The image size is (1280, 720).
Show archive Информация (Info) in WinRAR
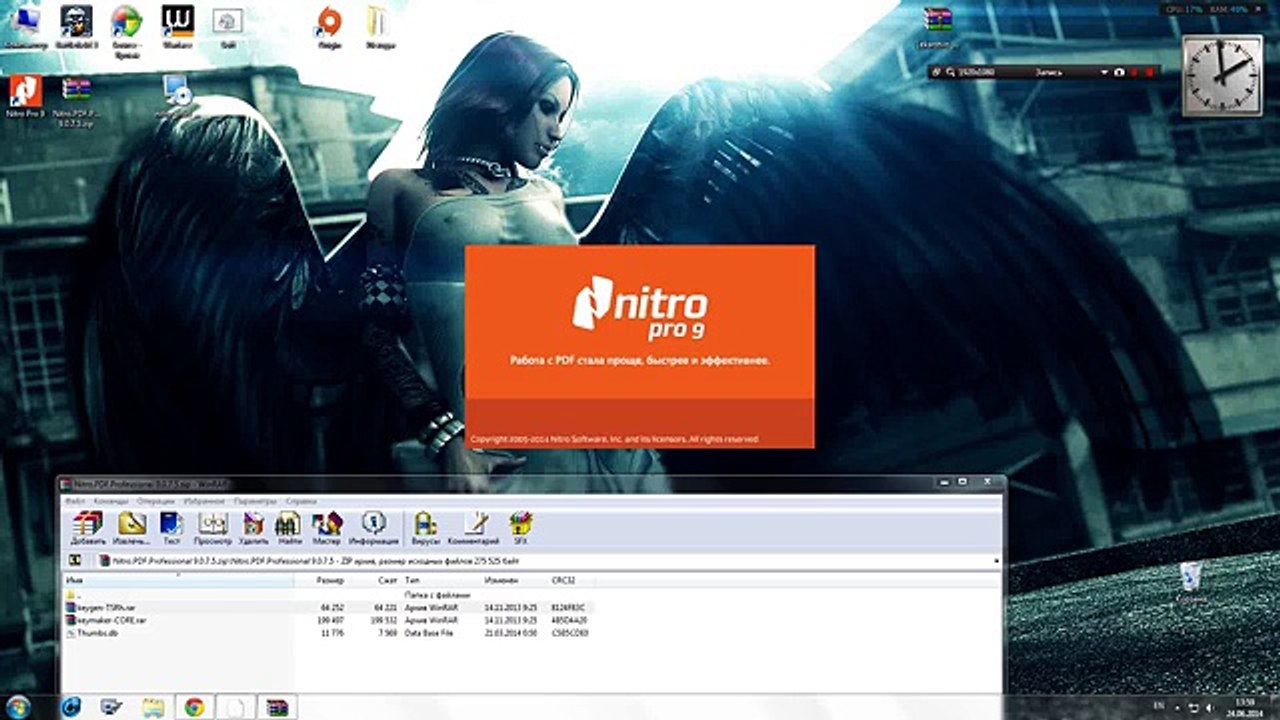pyautogui.click(x=374, y=528)
